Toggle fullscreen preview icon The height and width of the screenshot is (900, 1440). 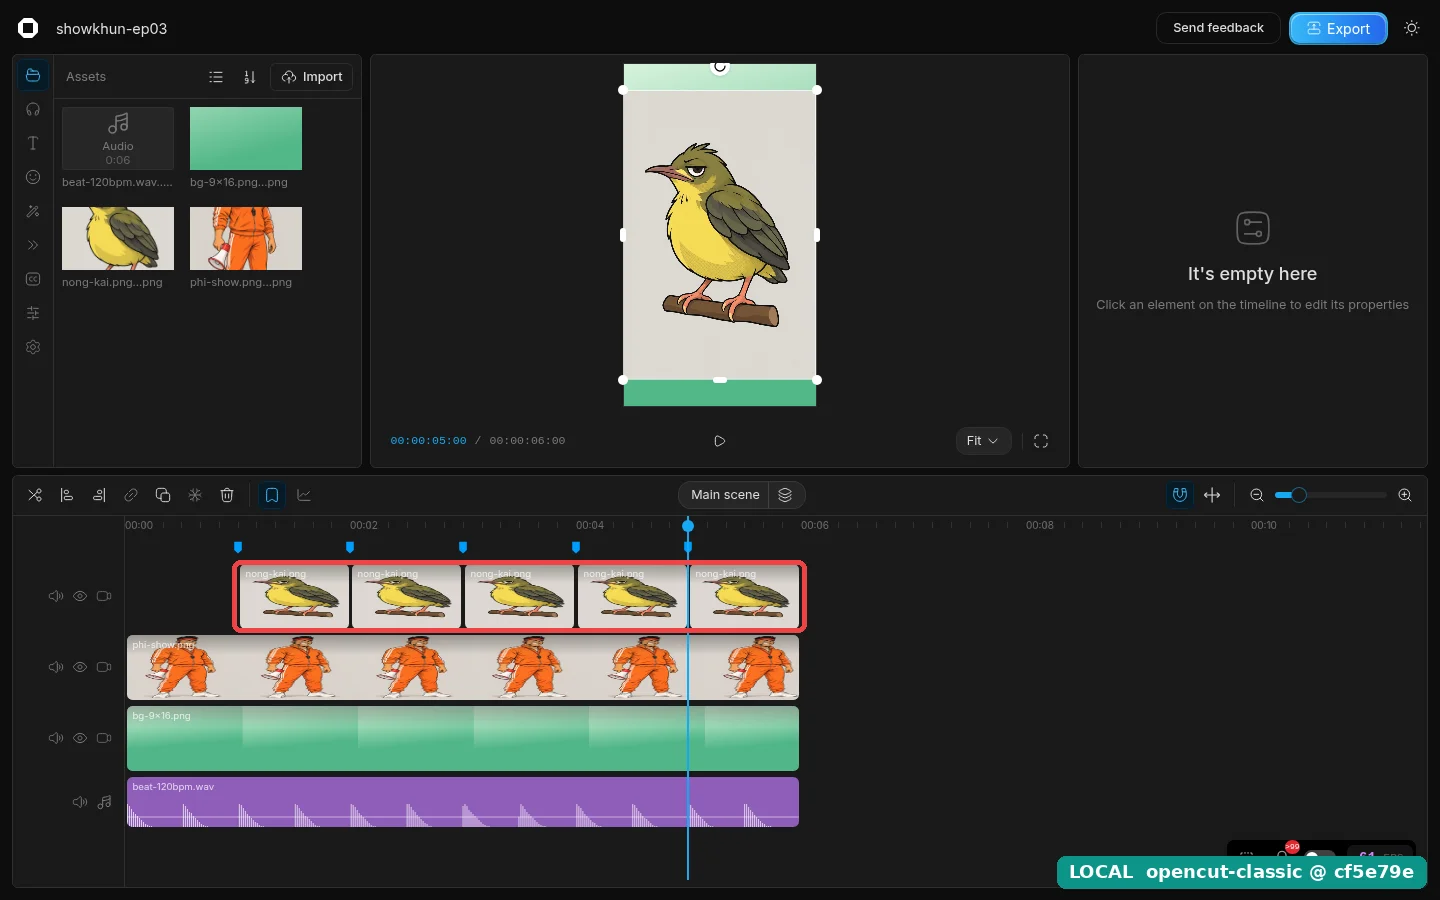click(x=1041, y=441)
